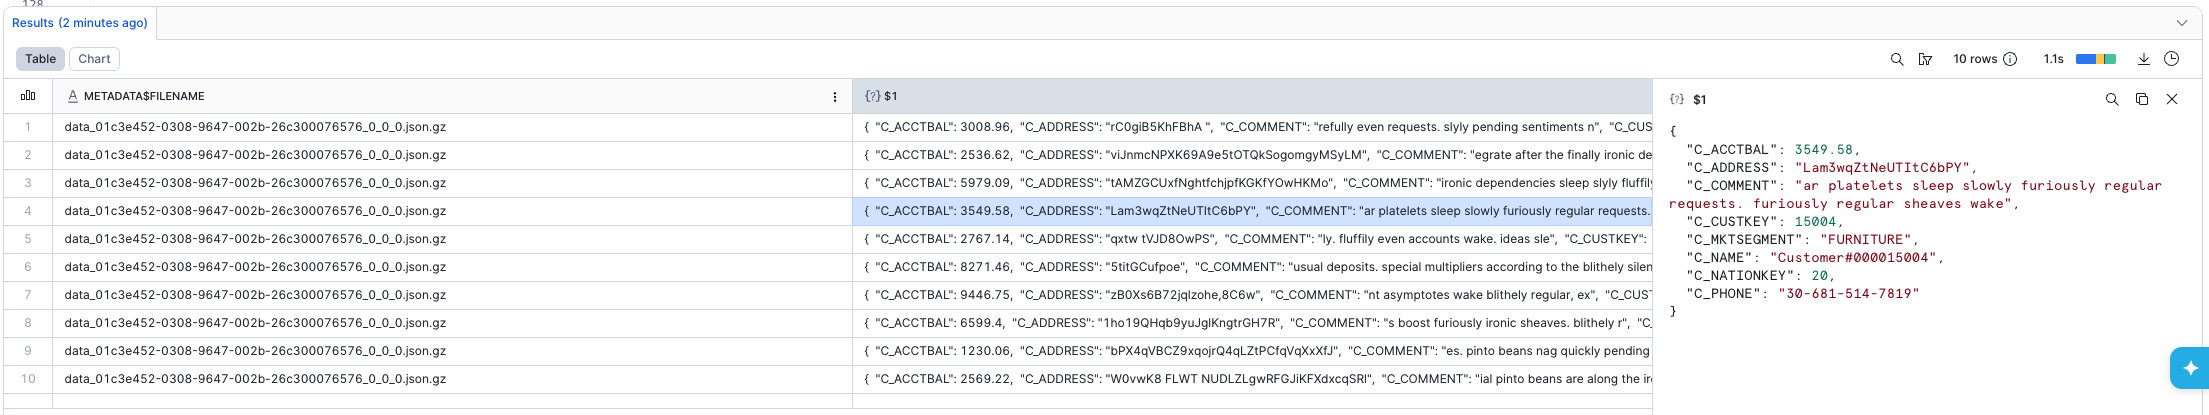Click the blue sparkle assistant button
Viewport: 2209px width, 415px height.
tap(2190, 367)
